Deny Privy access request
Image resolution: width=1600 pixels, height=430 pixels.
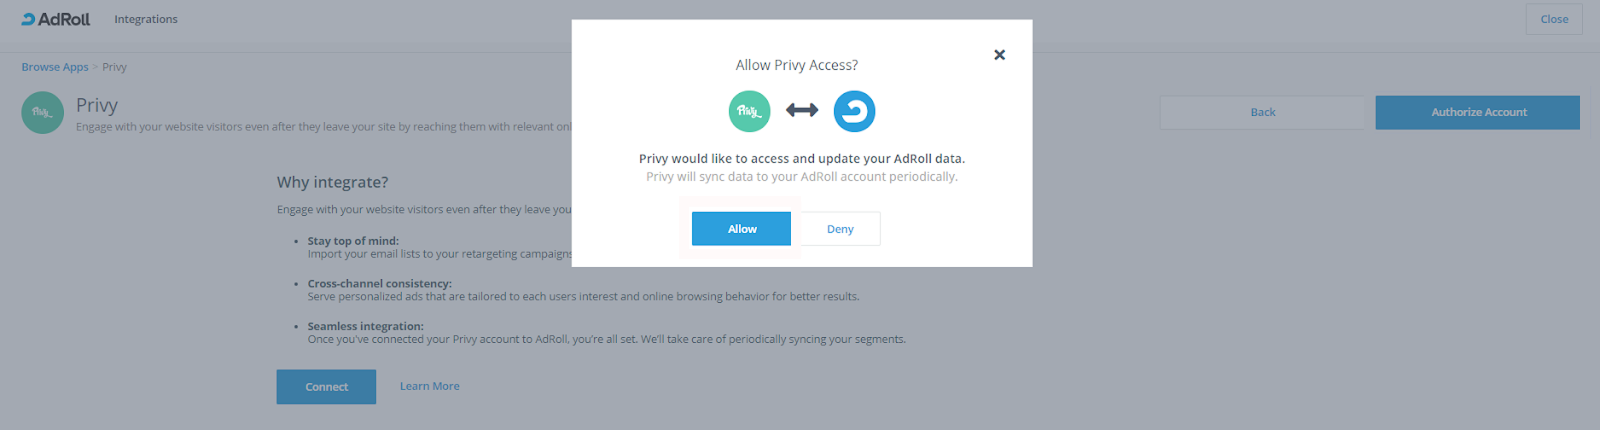pos(840,229)
